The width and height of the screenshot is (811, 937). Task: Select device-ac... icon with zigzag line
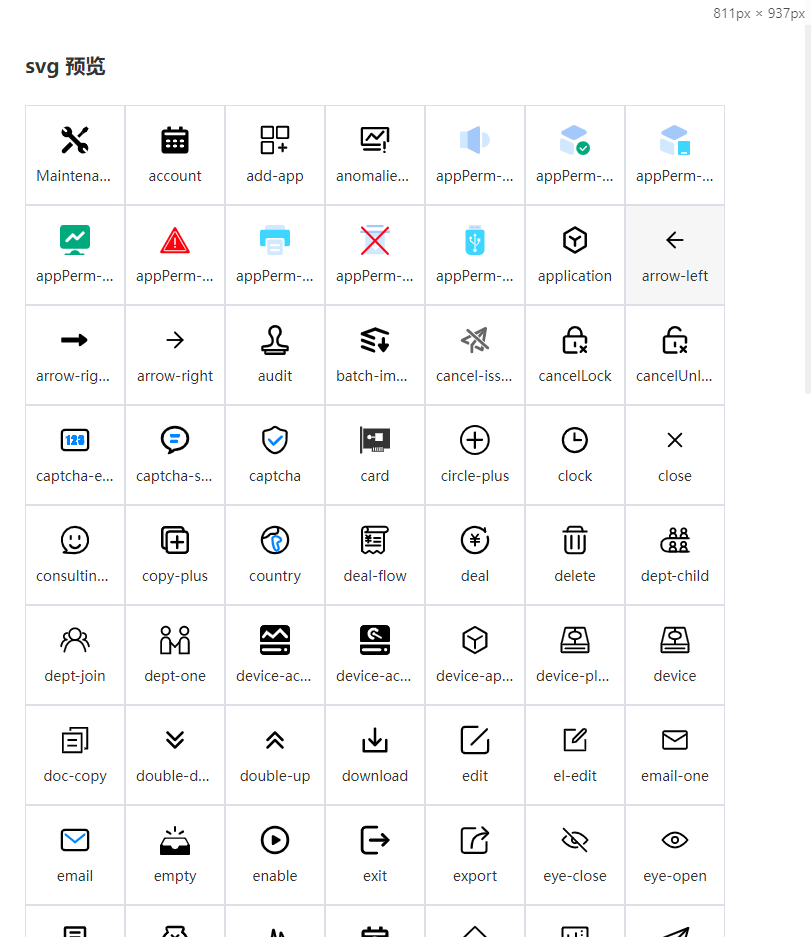(x=275, y=640)
